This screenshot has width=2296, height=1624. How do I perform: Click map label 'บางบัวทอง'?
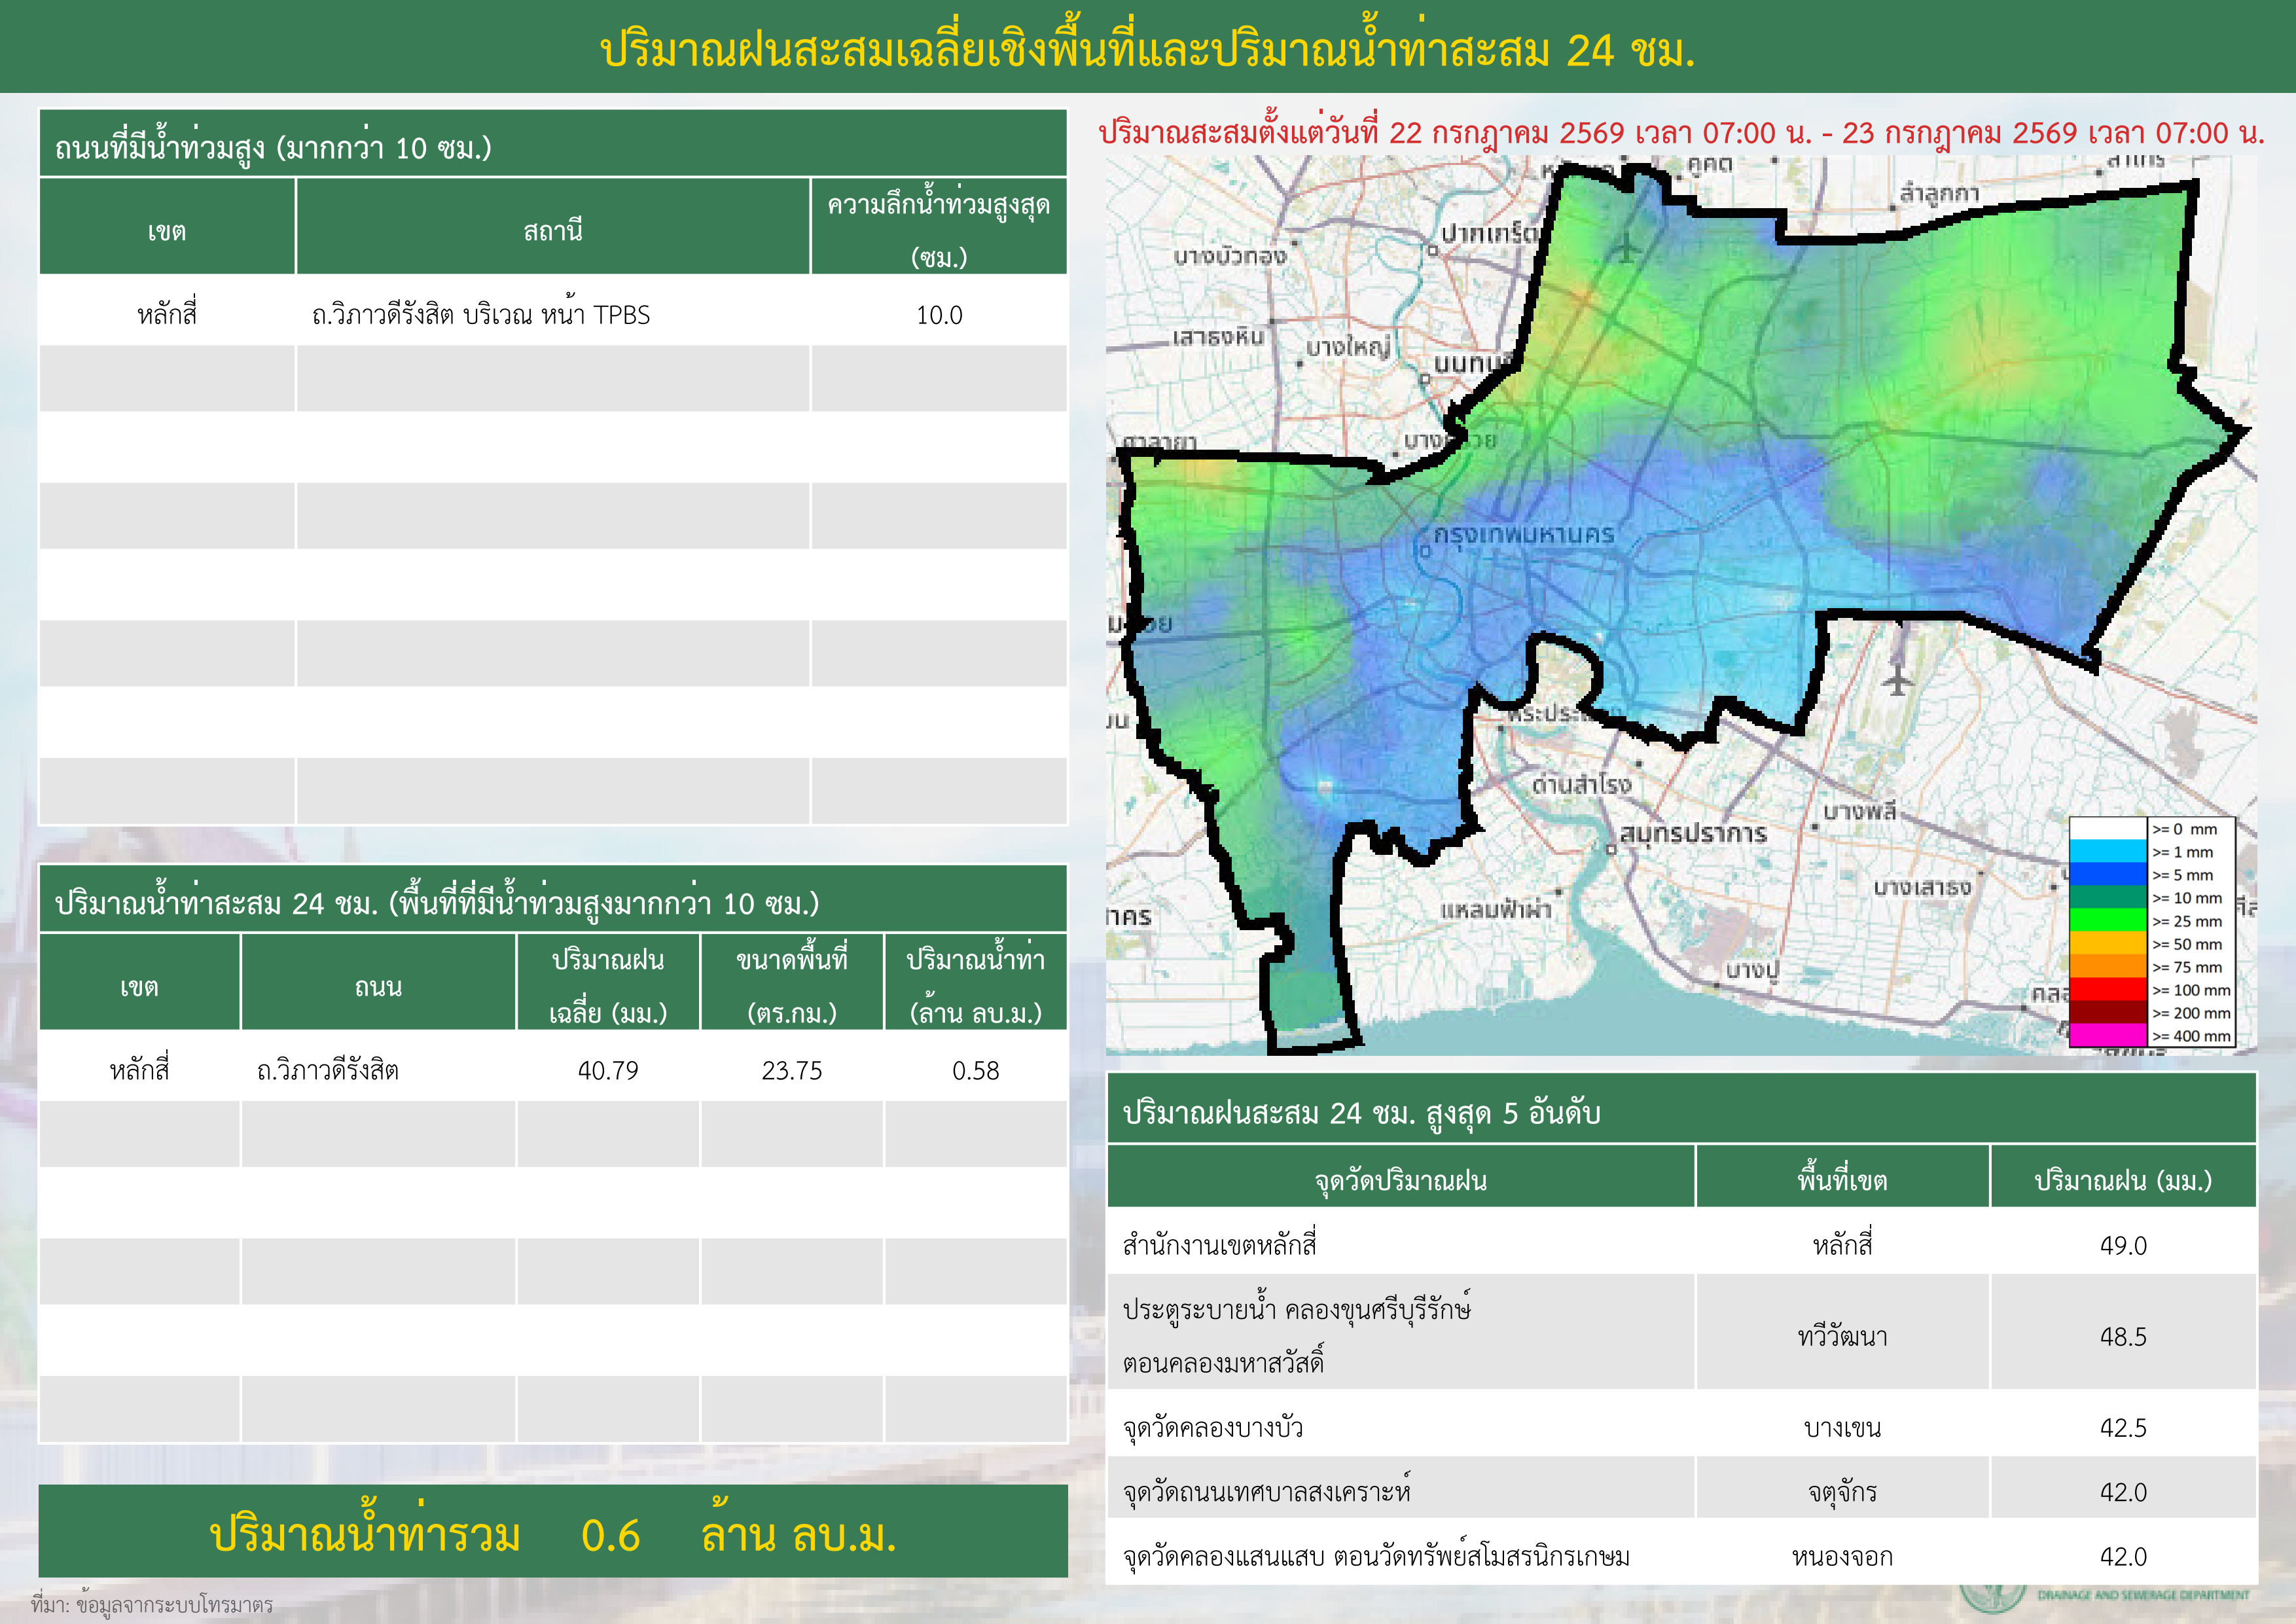tap(1230, 256)
